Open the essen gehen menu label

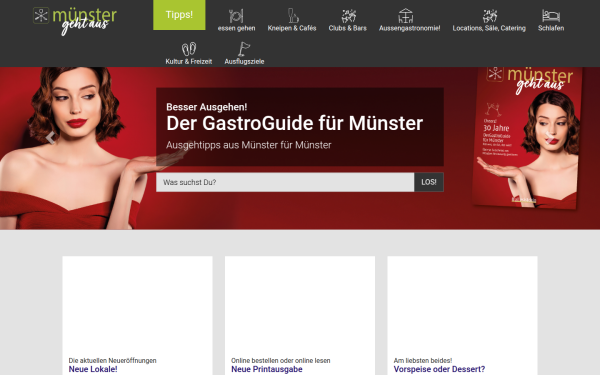236,28
